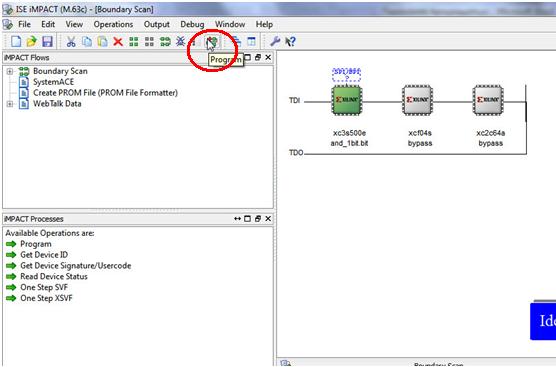The width and height of the screenshot is (556, 367).
Task: Save the project with the floppy disk icon
Action: [47, 41]
